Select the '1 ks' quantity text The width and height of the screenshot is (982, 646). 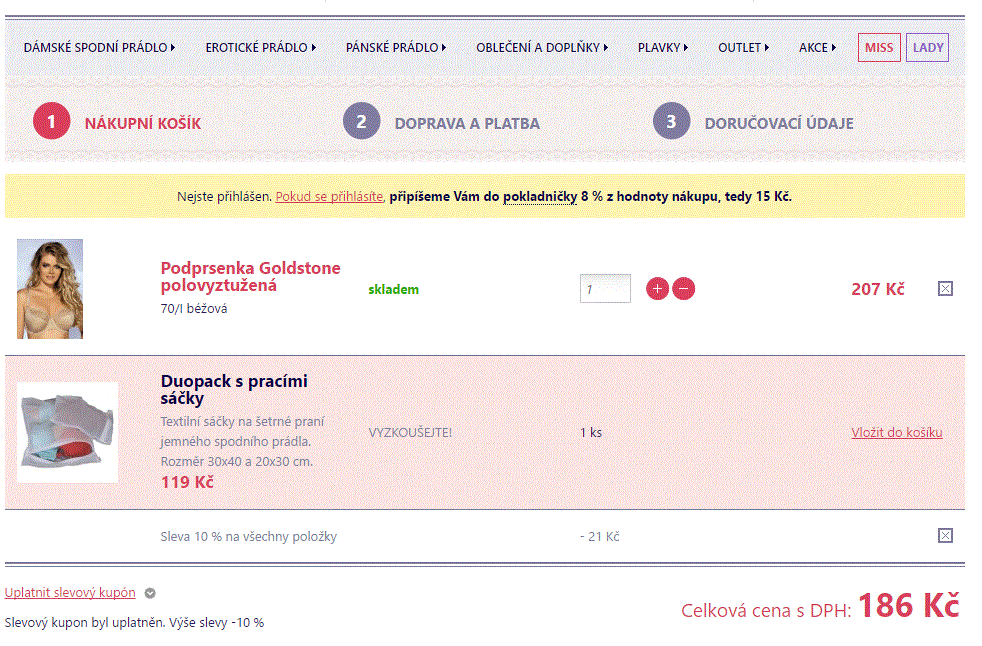pyautogui.click(x=591, y=432)
